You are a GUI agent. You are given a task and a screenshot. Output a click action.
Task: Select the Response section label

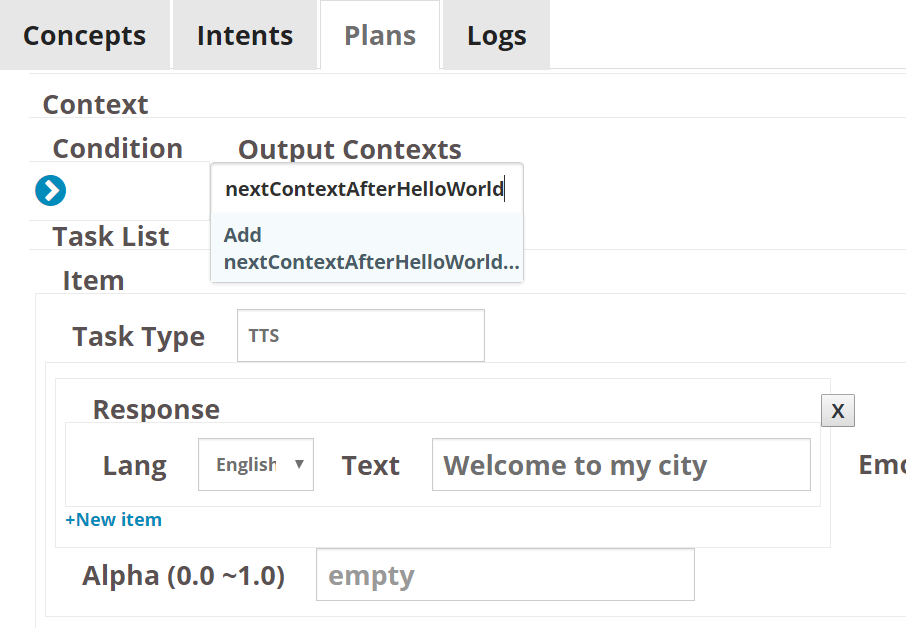(156, 410)
